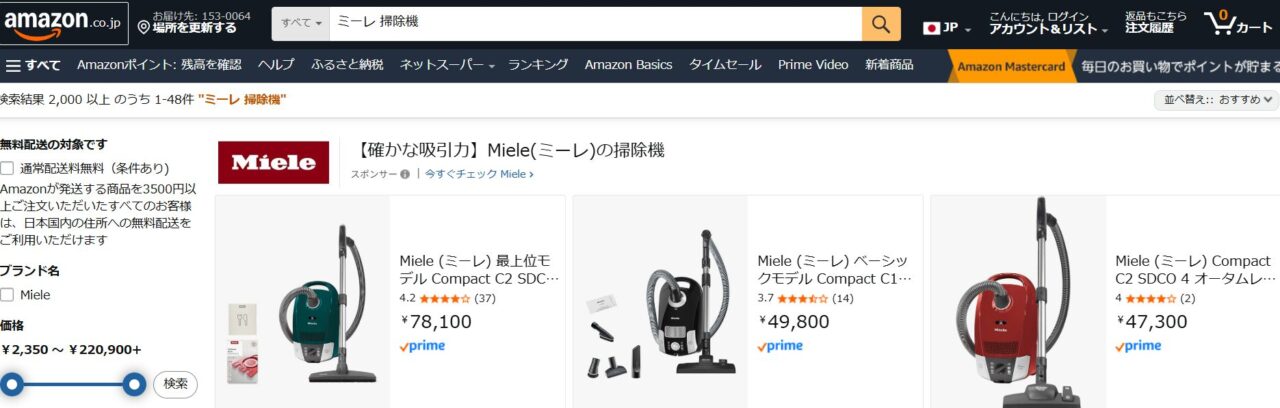Click the orange search magnifier button
Screen dimensions: 1280x408
[x=881, y=23]
